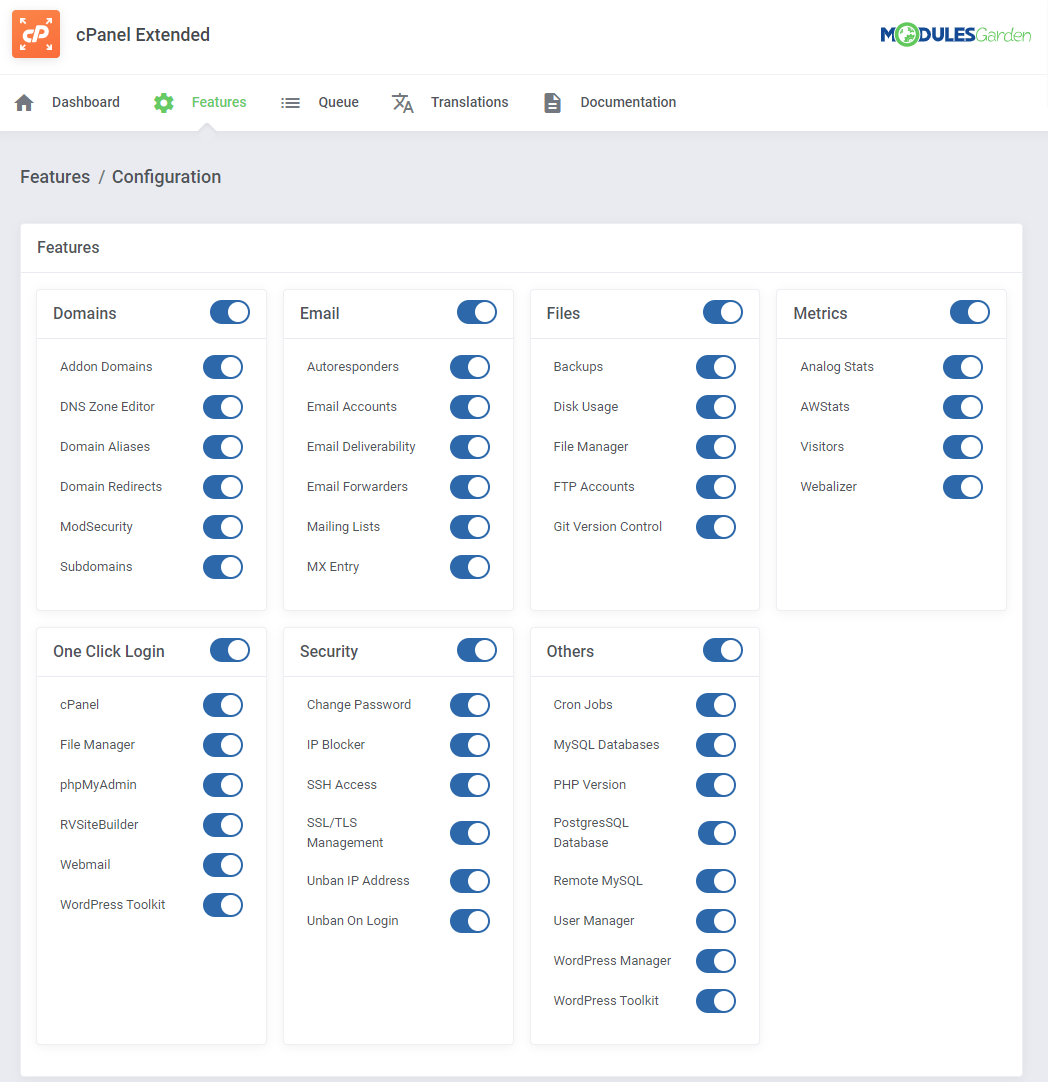Click the ModulesGarden logo

pos(956,35)
